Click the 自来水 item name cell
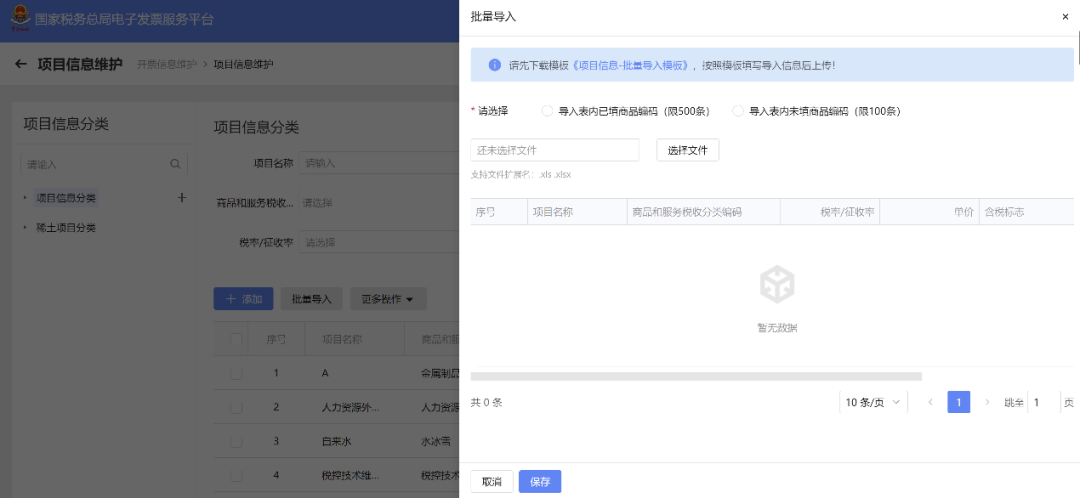The height and width of the screenshot is (498, 1080). pos(335,442)
